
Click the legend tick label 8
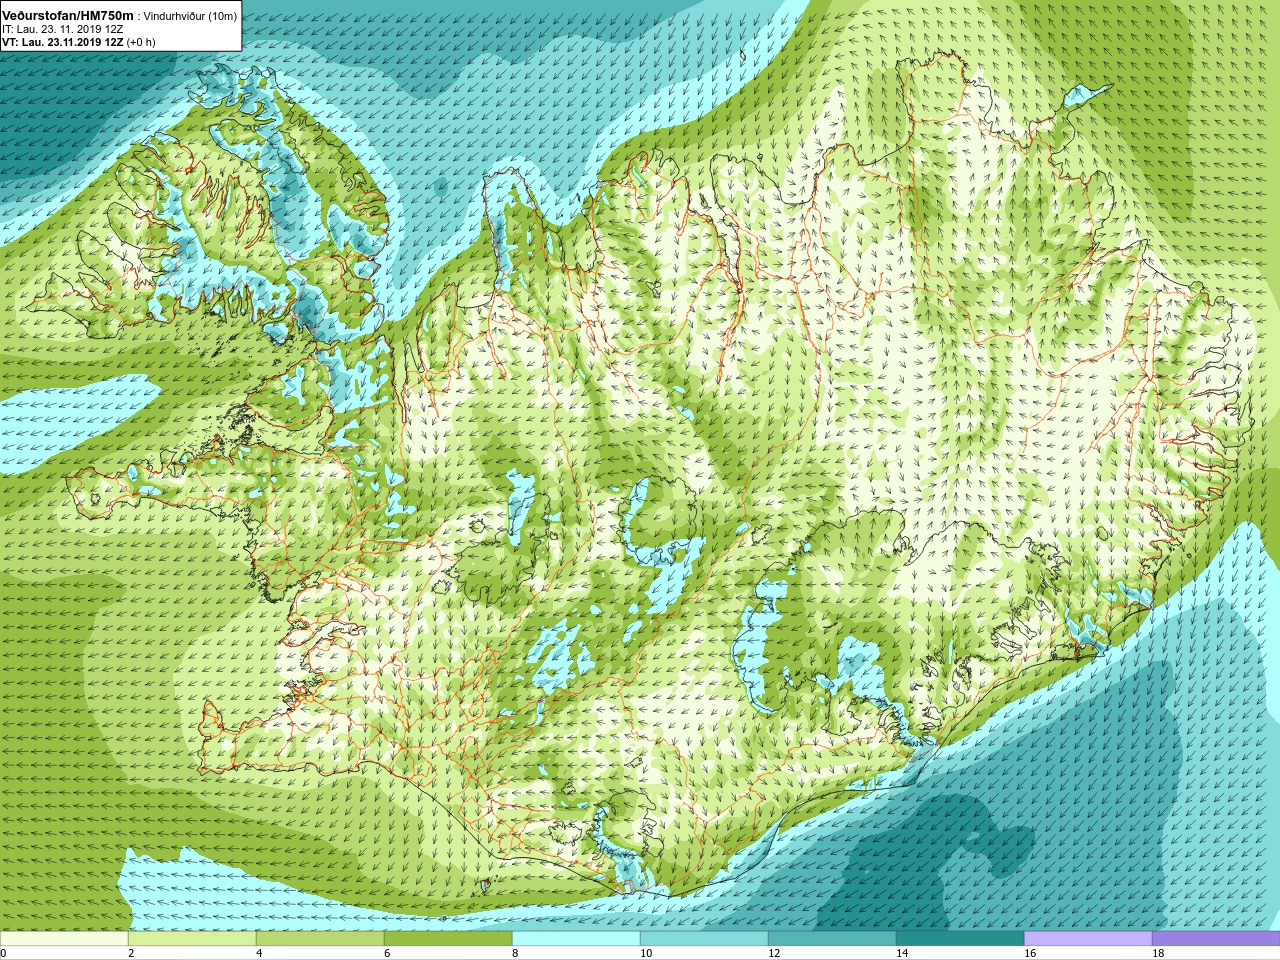tap(515, 953)
